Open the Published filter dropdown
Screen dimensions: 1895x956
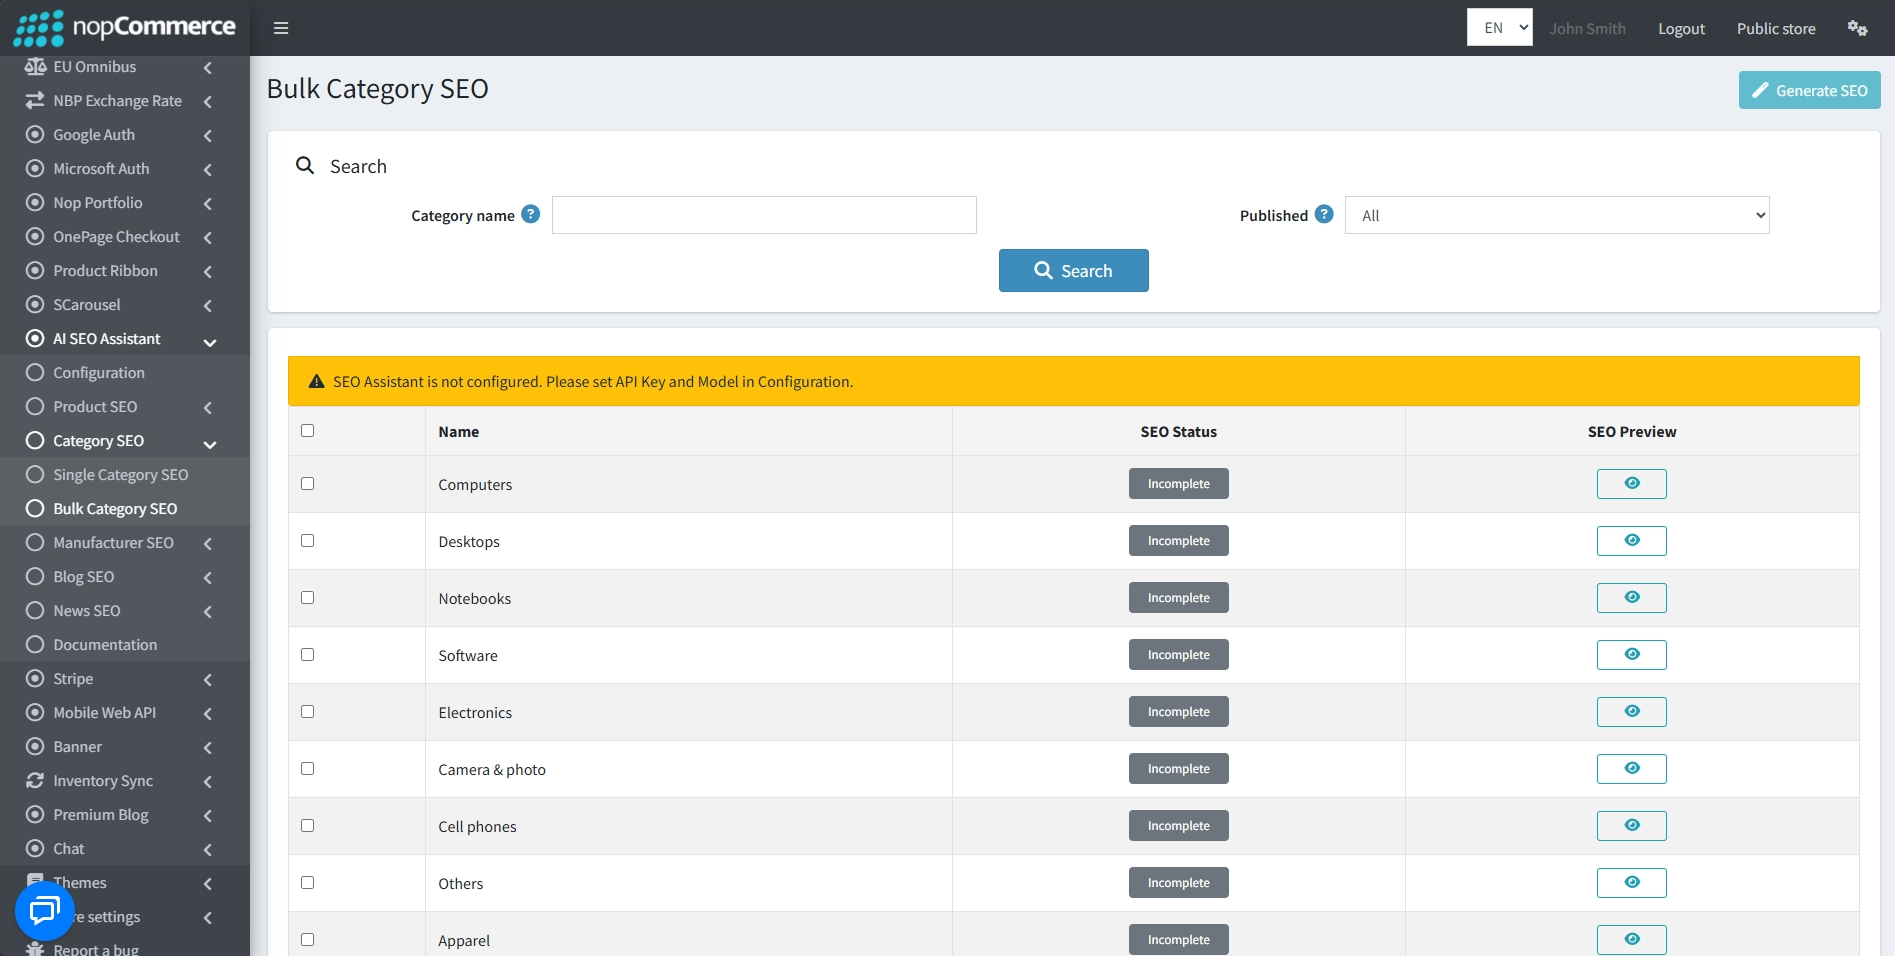click(1557, 215)
